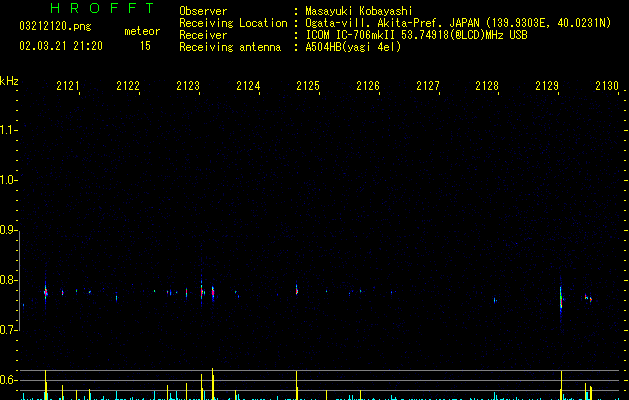Viewport: 629px width, 400px height.
Task: Click the meteor echo just before 2125
Action: (297, 290)
